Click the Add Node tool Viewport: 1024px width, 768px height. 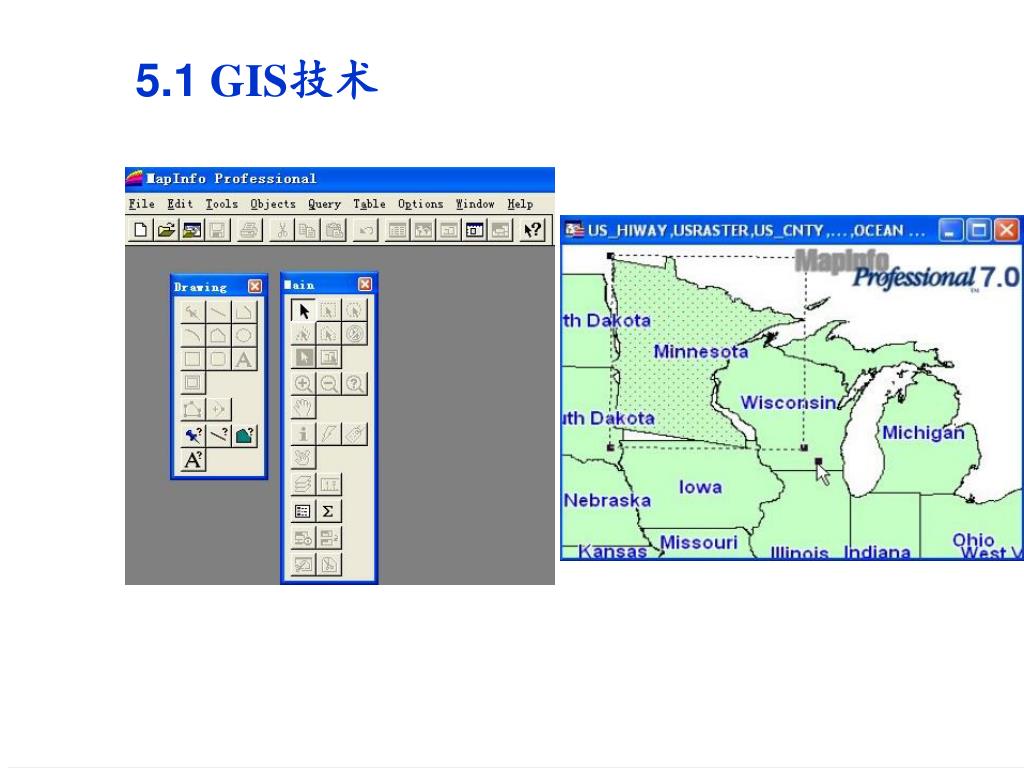218,409
